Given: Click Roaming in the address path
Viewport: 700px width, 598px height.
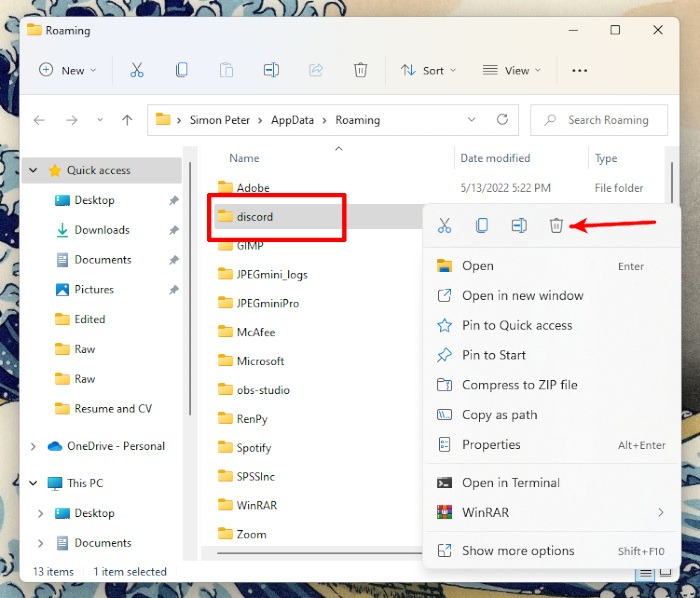Looking at the screenshot, I should tap(358, 120).
